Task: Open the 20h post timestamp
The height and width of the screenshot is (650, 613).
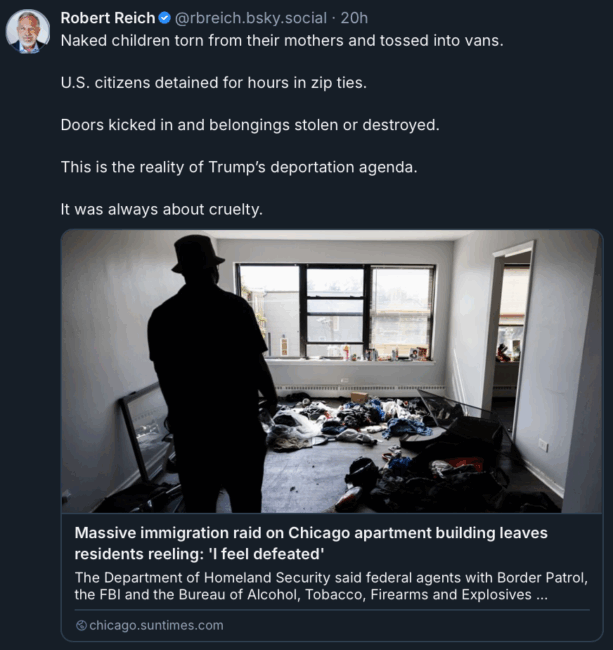Action: pyautogui.click(x=354, y=18)
